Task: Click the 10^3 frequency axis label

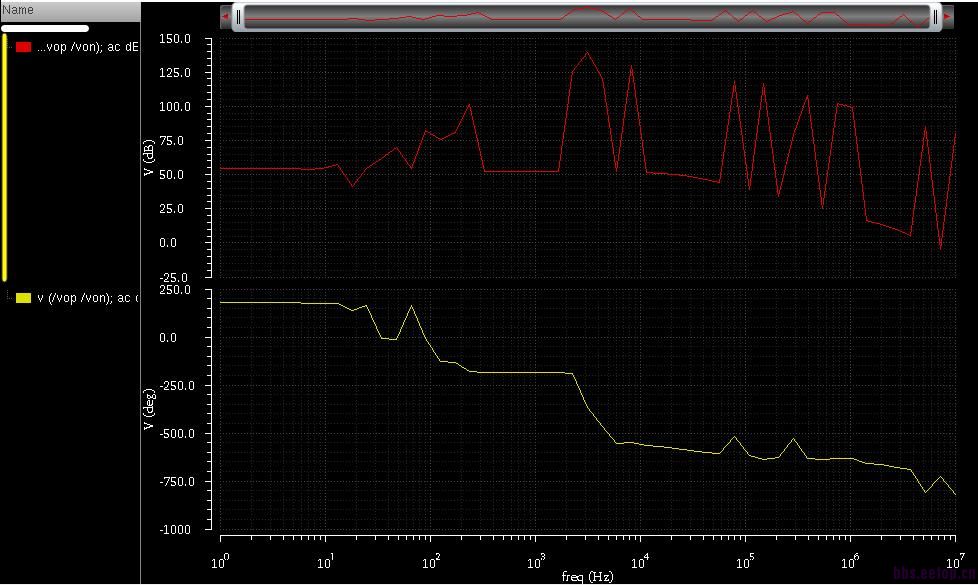Action: point(535,562)
